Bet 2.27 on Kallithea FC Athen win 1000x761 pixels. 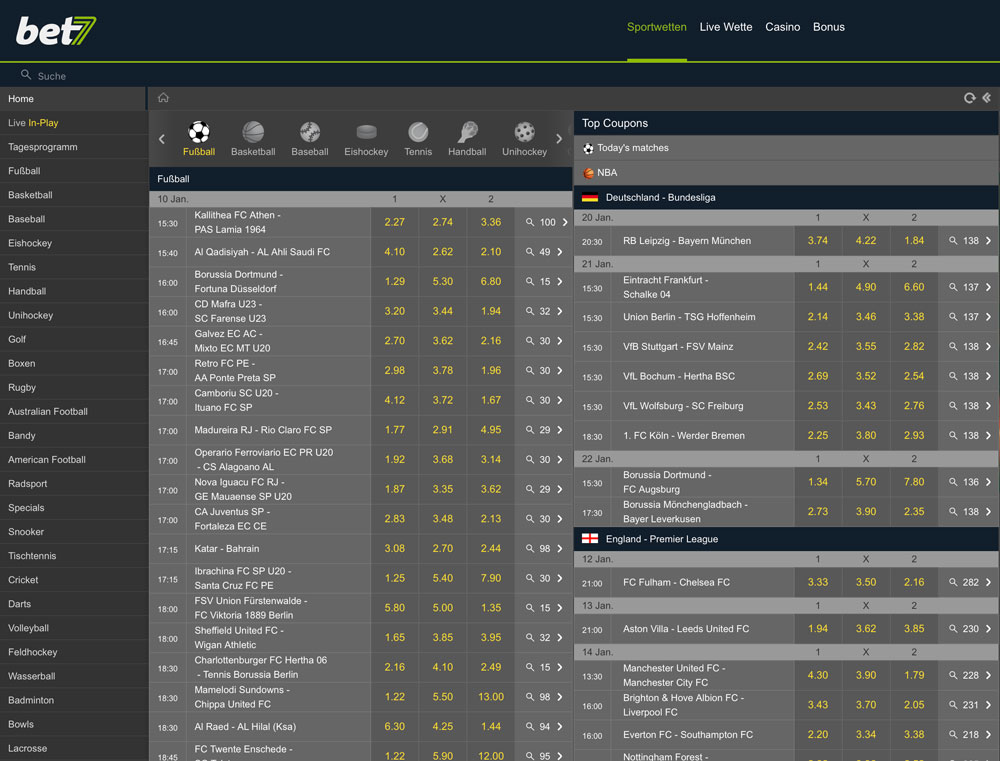pyautogui.click(x=395, y=222)
